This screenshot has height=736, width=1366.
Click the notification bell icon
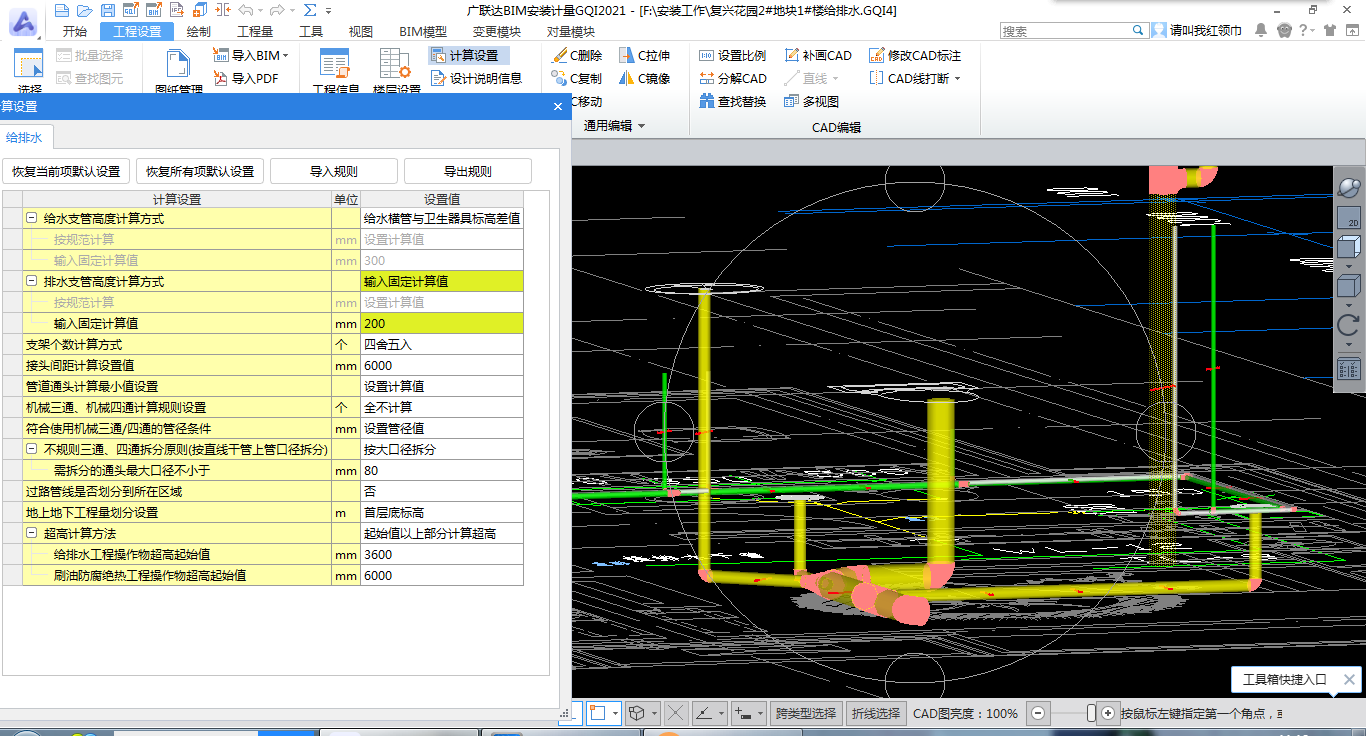[x=1262, y=31]
